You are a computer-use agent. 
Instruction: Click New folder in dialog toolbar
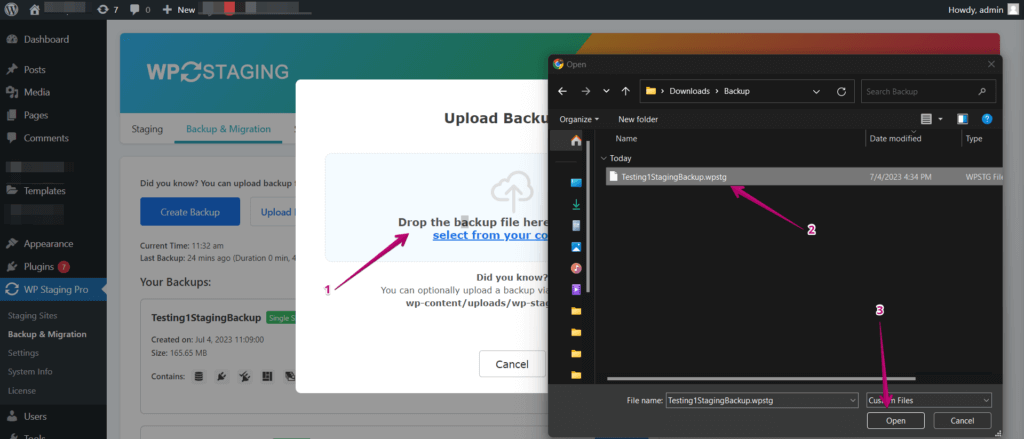pos(638,119)
